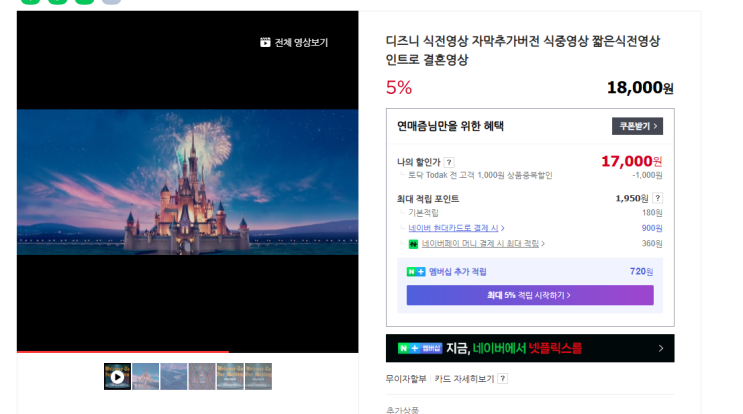Click the Disney castle video frame
Image resolution: width=743 pixels, height=414 pixels.
188,182
